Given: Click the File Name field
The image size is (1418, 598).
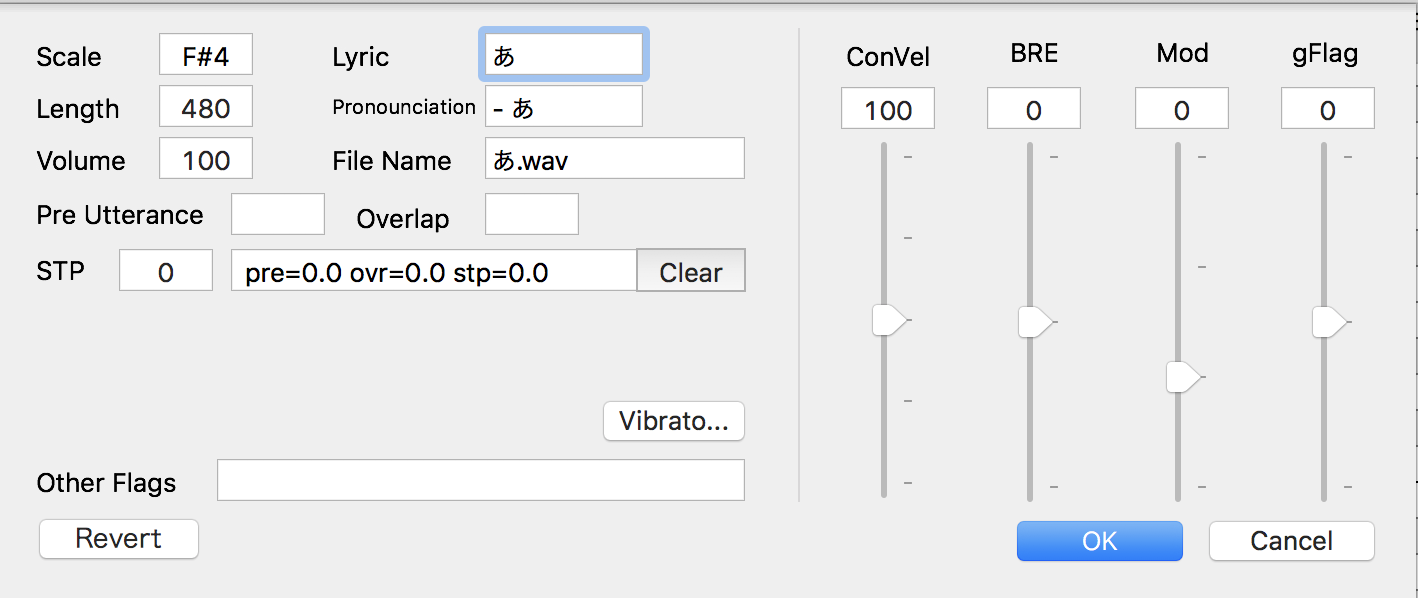Looking at the screenshot, I should (614, 159).
